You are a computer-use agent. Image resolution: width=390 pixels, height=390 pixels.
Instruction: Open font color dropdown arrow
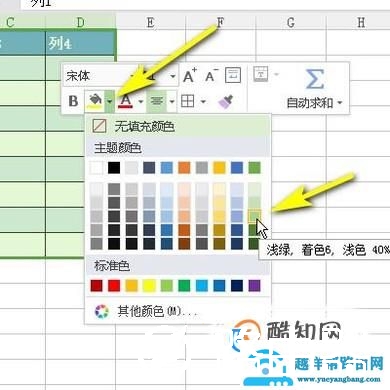[x=141, y=101]
